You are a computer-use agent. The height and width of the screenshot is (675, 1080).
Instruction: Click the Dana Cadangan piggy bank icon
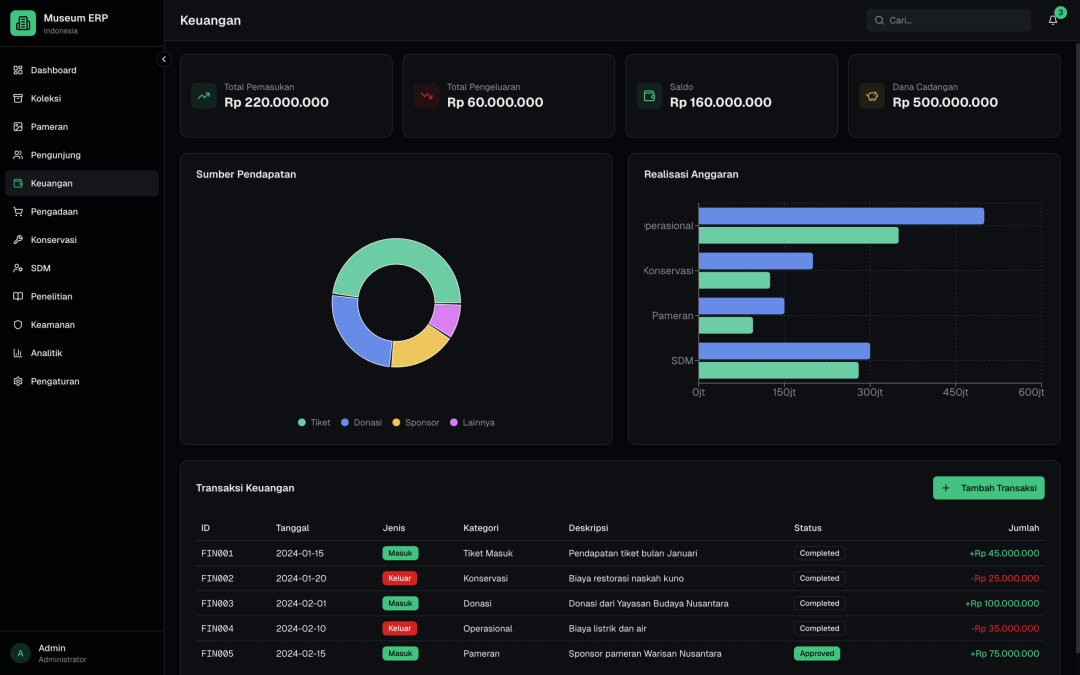872,96
